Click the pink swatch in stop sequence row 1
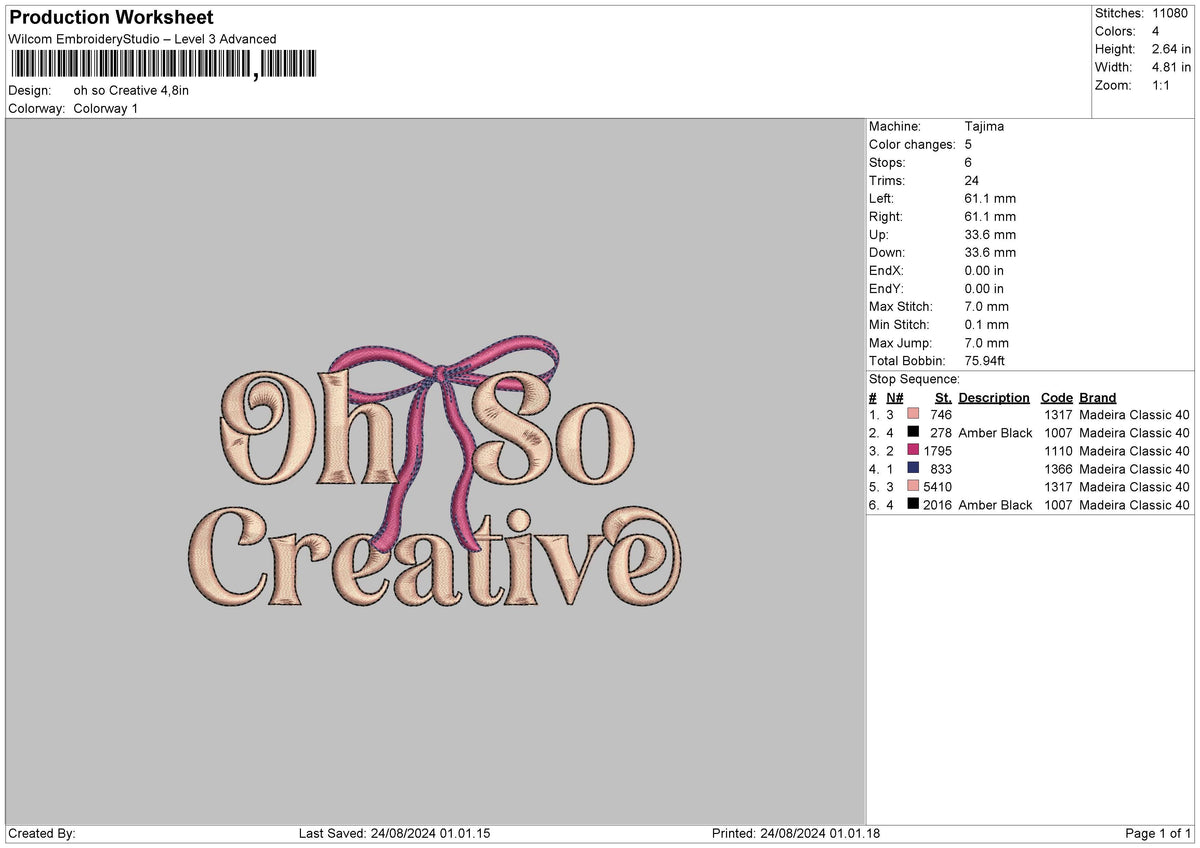 click(913, 415)
